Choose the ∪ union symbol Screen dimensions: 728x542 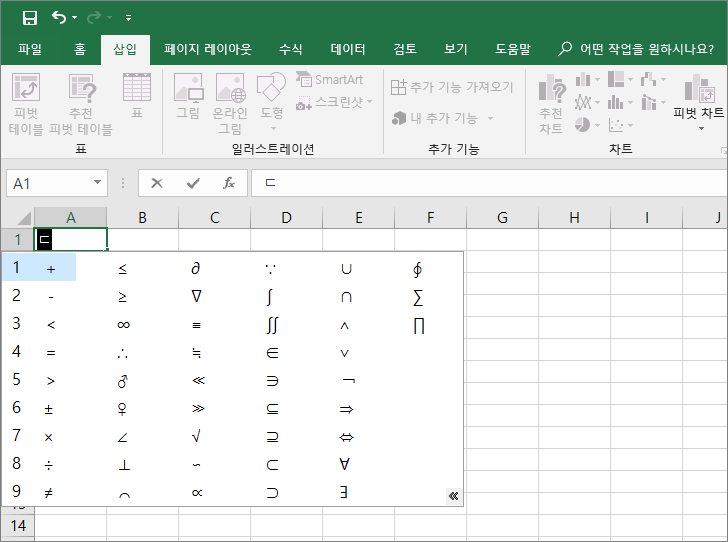coord(346,269)
